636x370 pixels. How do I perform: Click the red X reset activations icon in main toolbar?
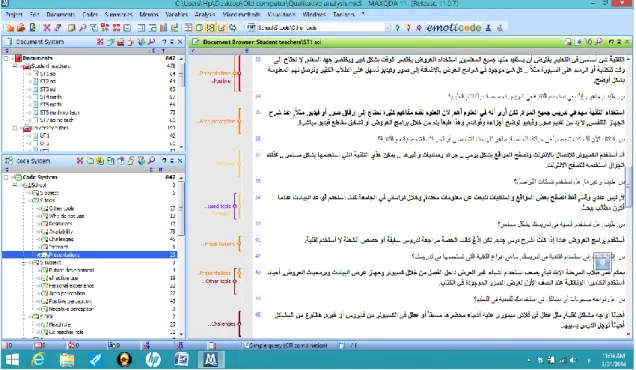47,28
